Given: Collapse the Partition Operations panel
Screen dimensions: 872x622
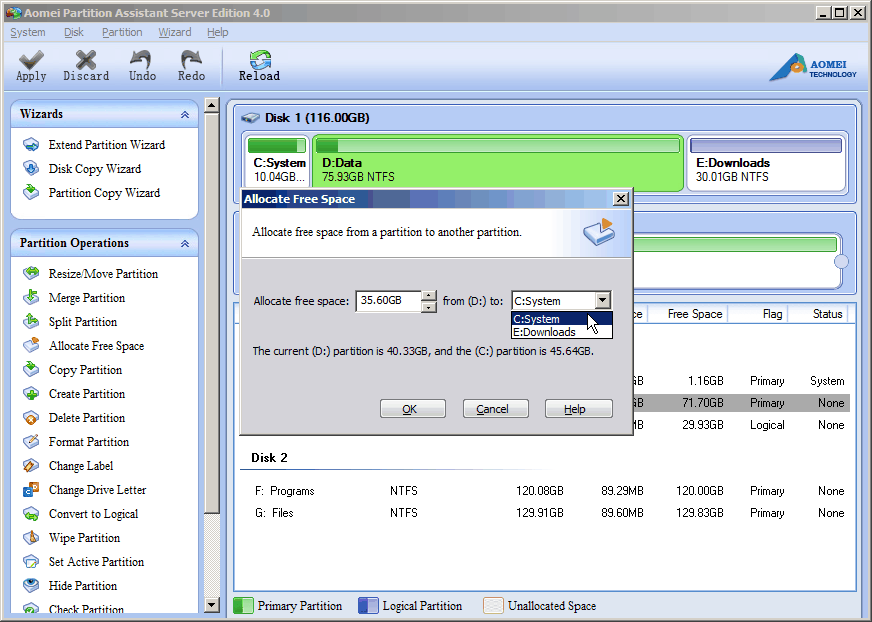Looking at the screenshot, I should [185, 243].
